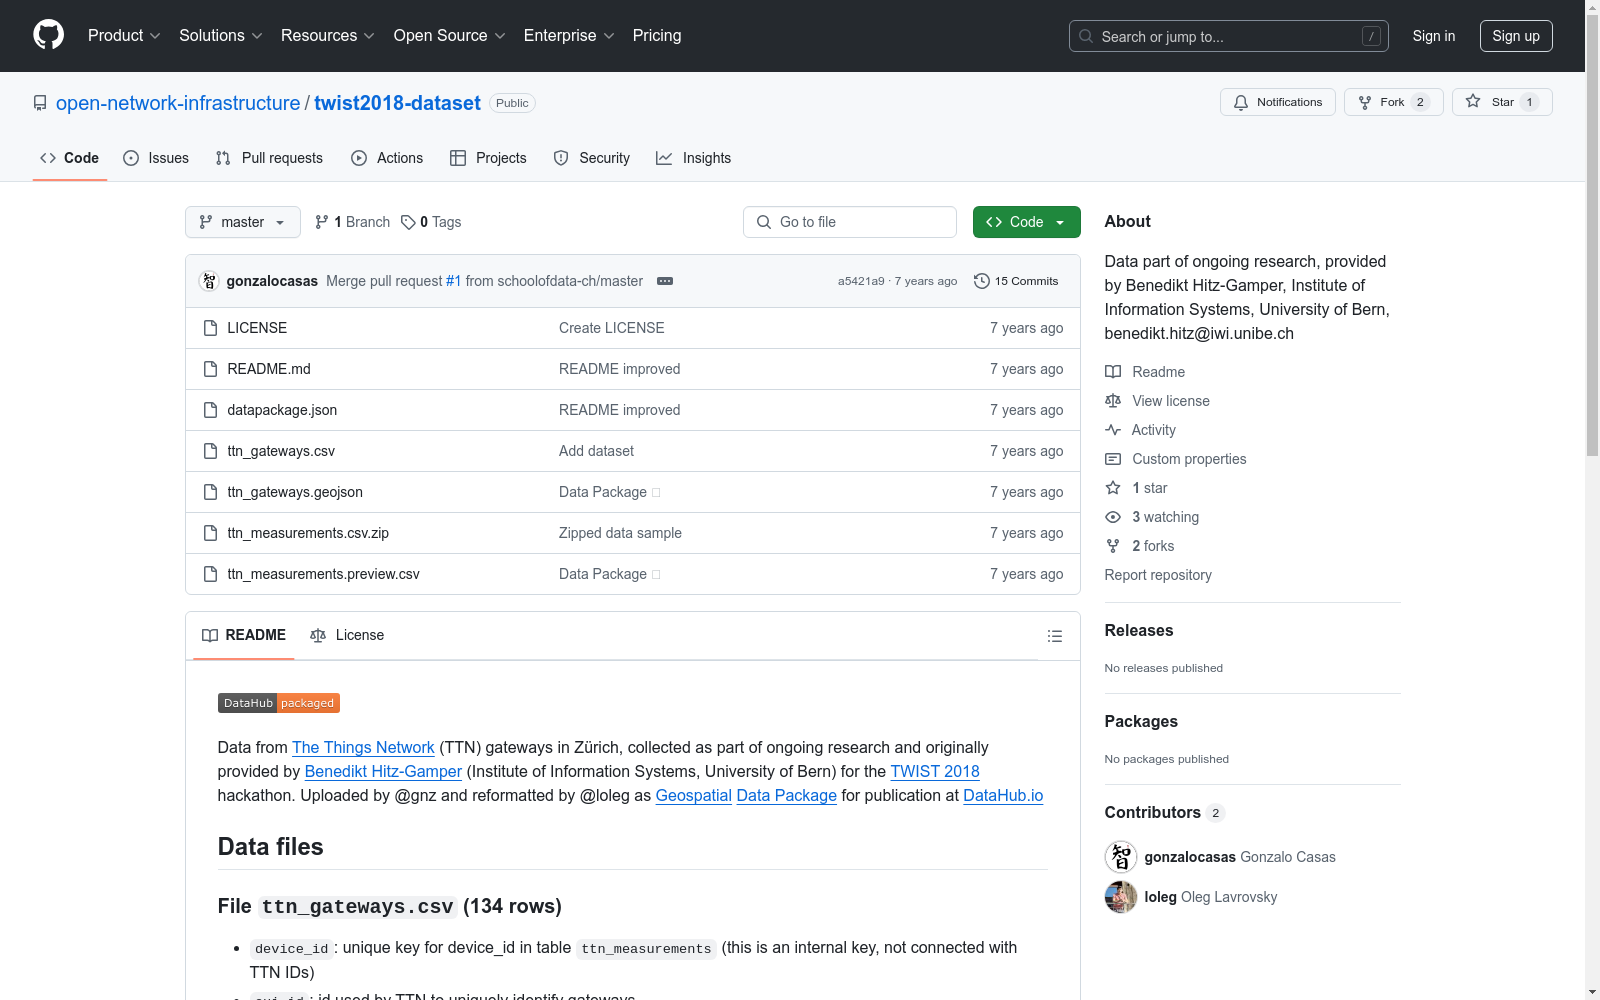Expand the Solutions menu
Viewport: 1600px width, 1000px height.
(221, 36)
